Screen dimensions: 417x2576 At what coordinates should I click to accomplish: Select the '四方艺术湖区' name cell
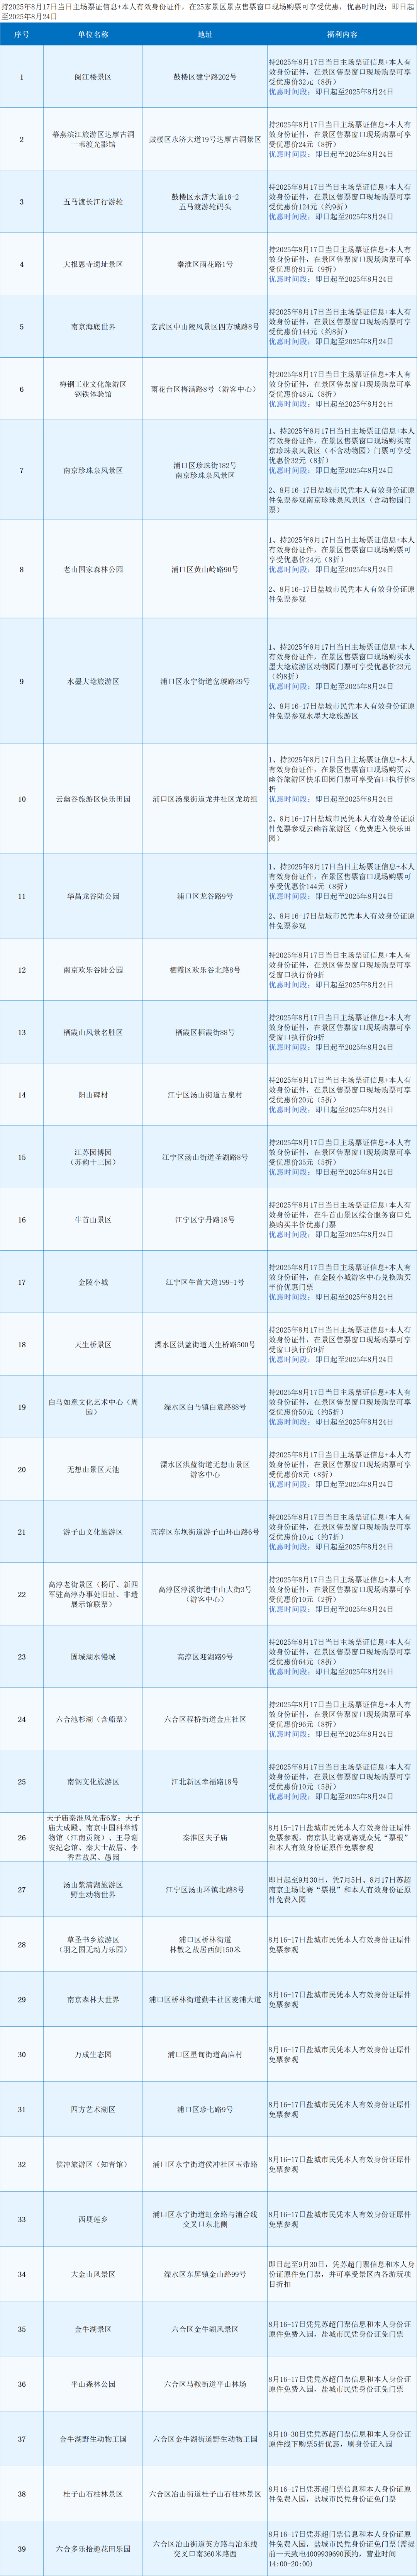pos(93,2109)
